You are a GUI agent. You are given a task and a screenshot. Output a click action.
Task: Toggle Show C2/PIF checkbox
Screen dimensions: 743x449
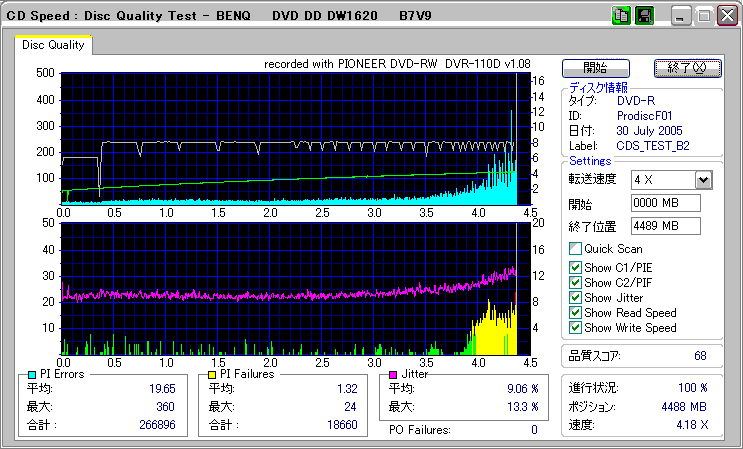pos(575,282)
